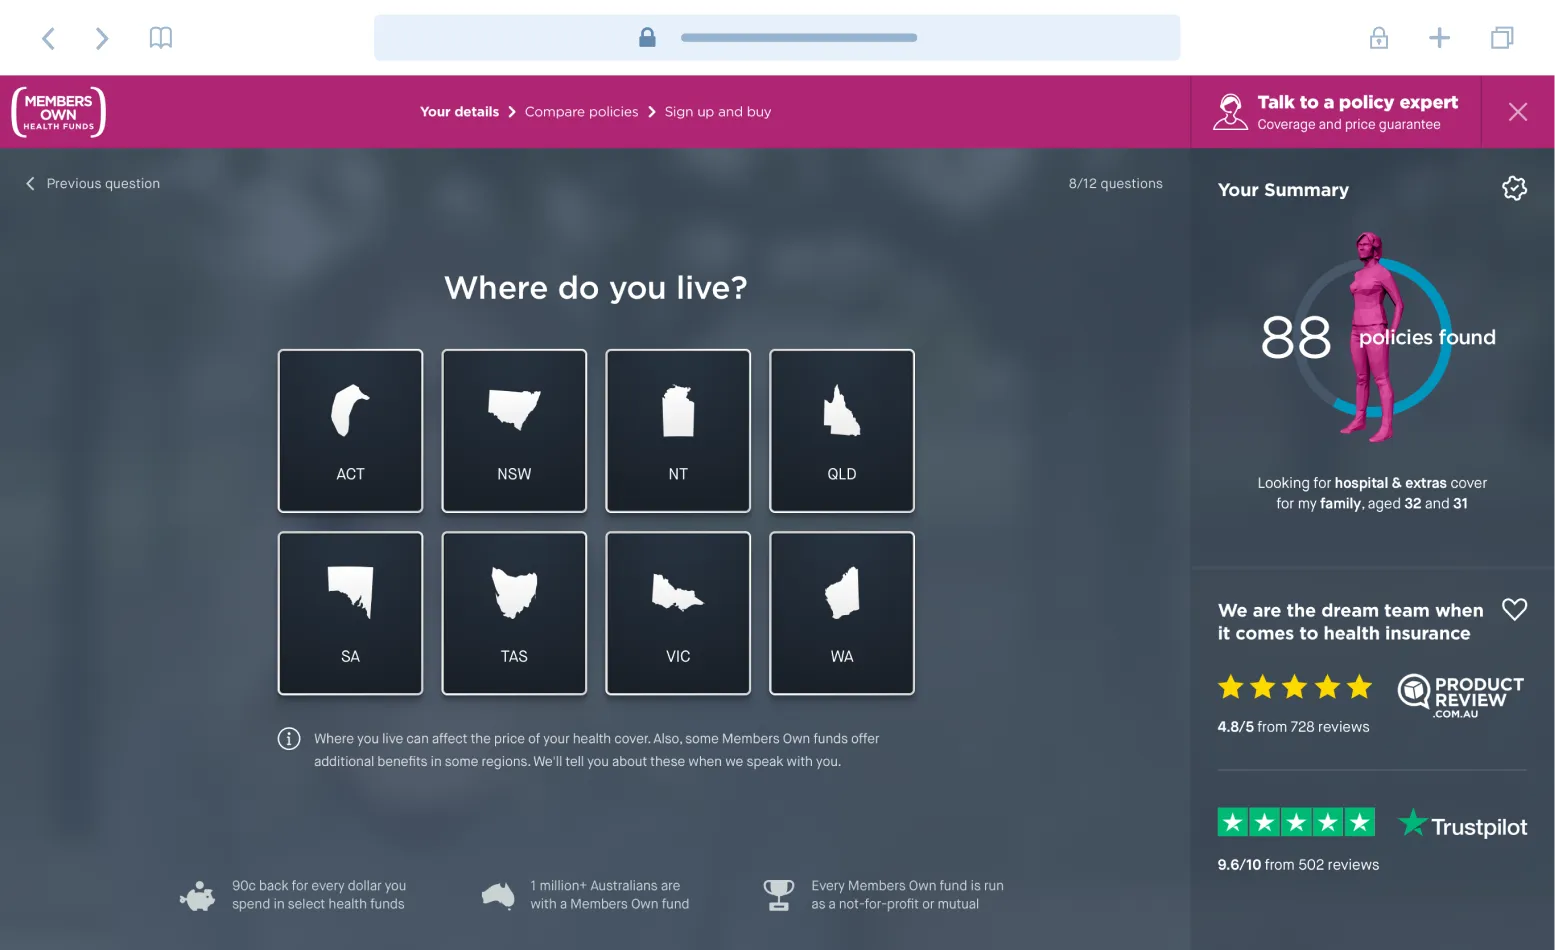Image resolution: width=1555 pixels, height=950 pixels.
Task: Select TAS as your state
Action: pos(514,613)
